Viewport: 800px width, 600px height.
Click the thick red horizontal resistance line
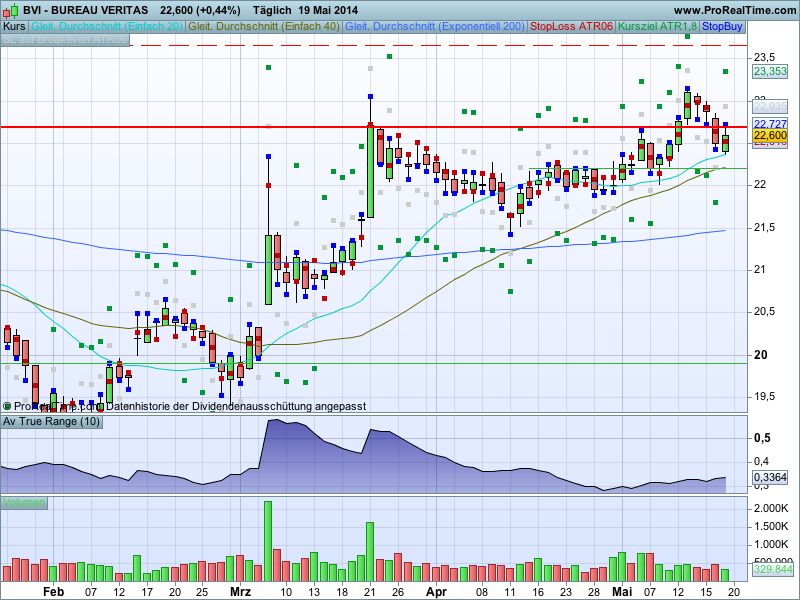click(373, 127)
